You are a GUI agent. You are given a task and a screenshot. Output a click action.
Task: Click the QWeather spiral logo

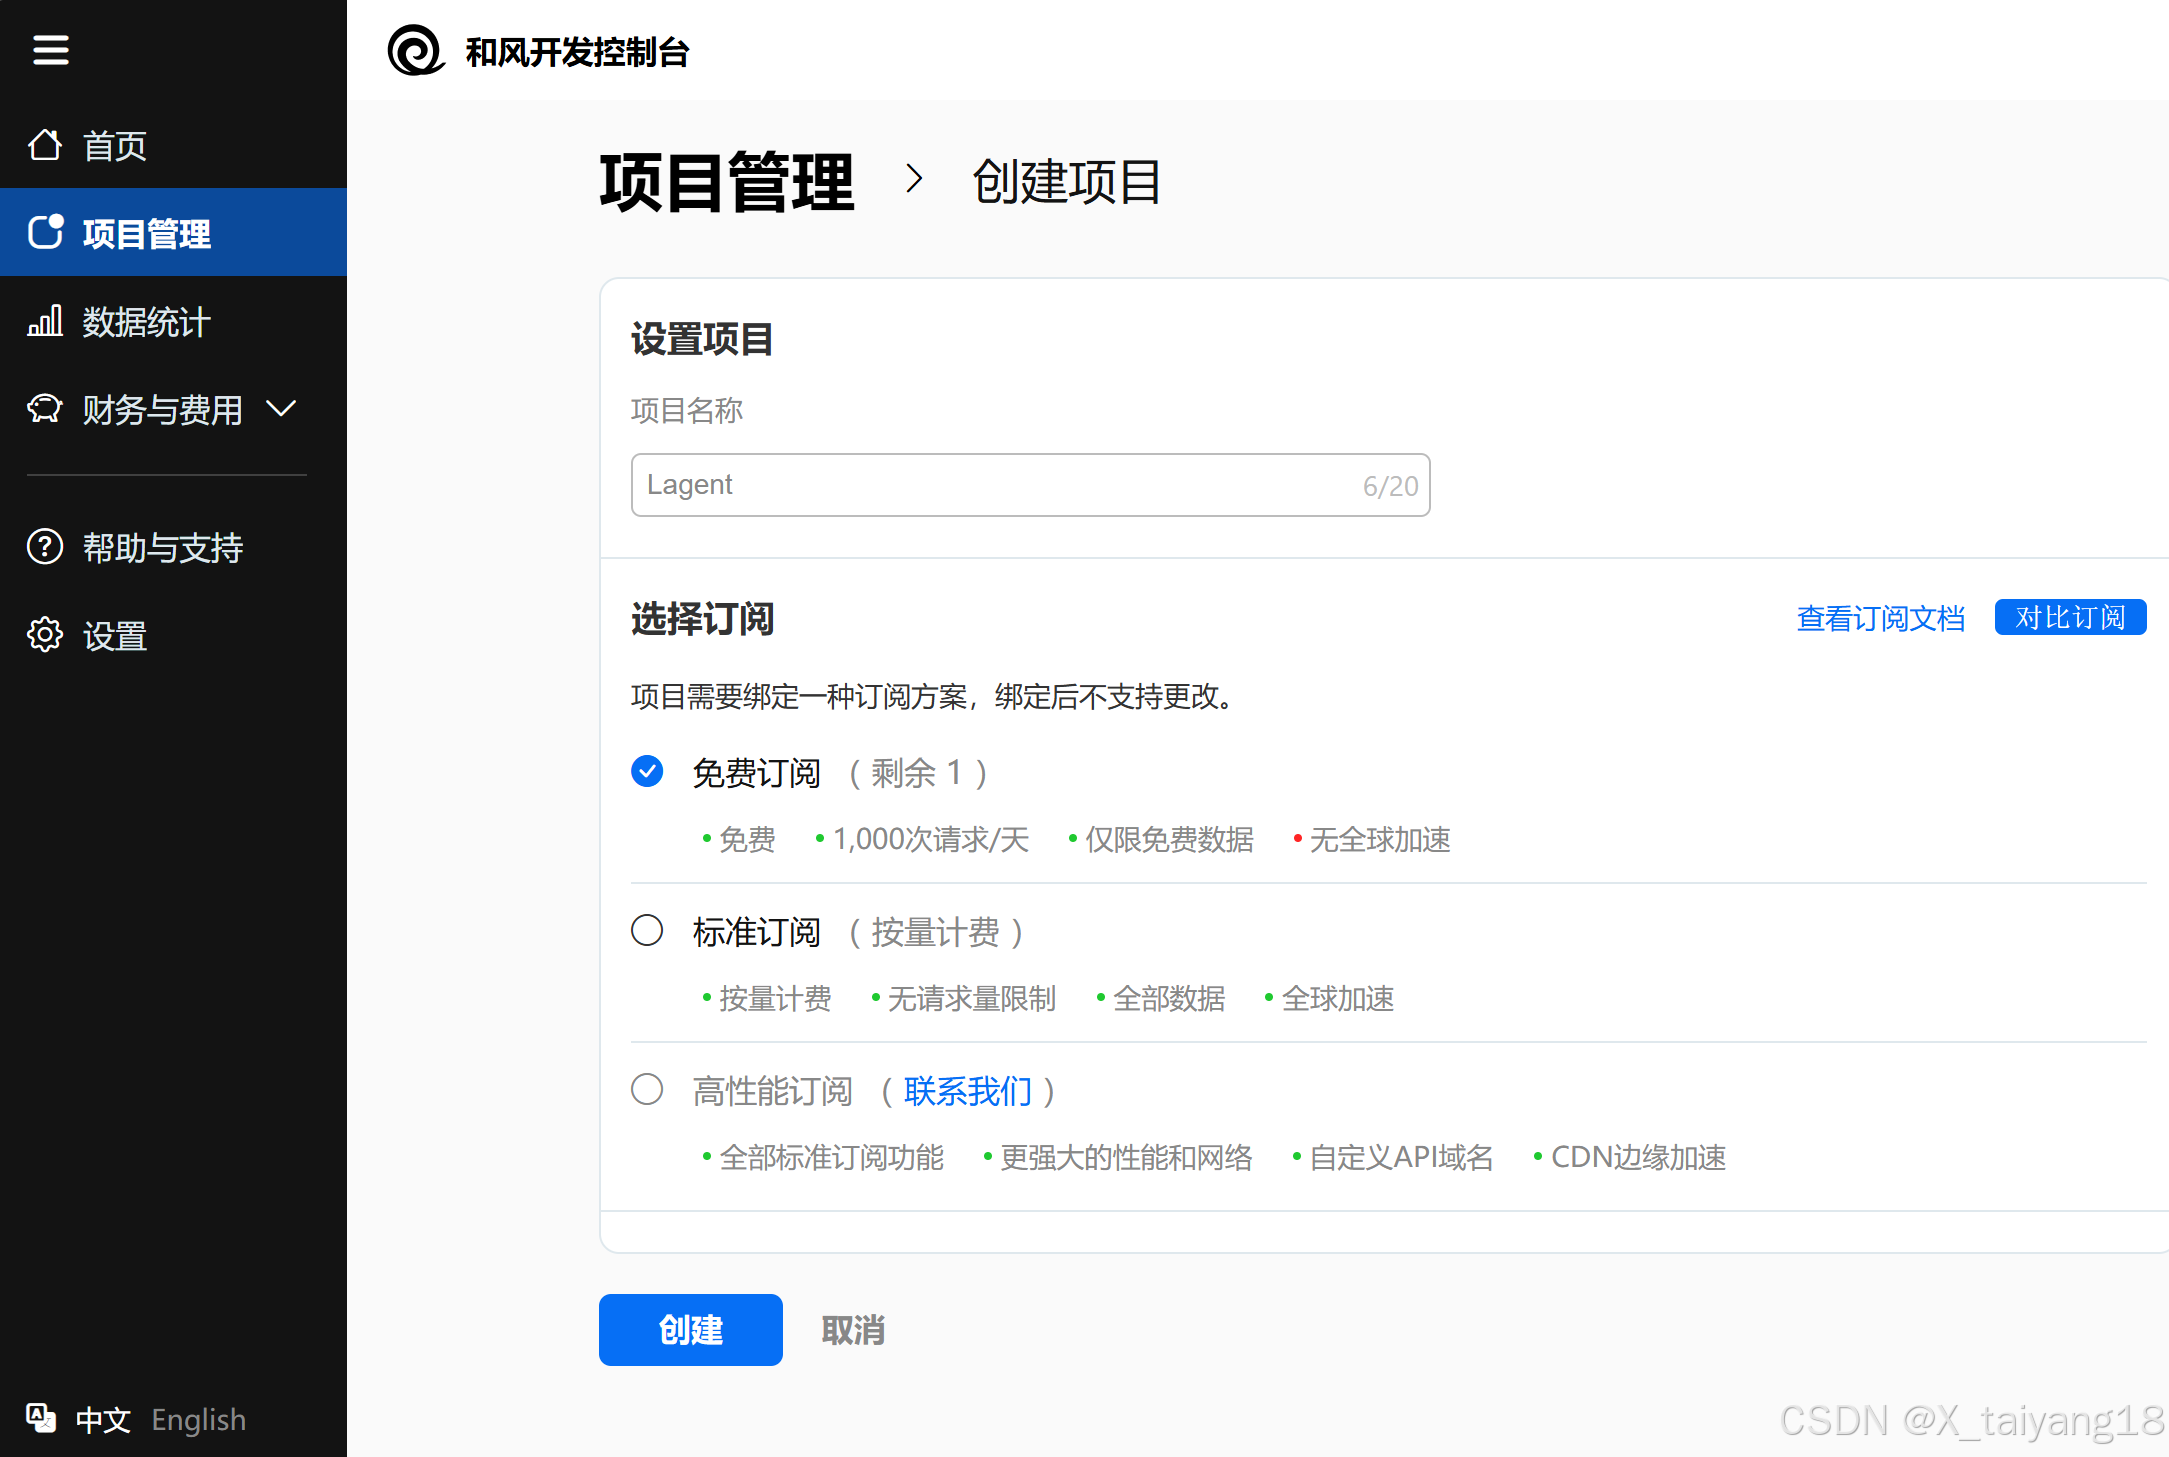click(415, 50)
